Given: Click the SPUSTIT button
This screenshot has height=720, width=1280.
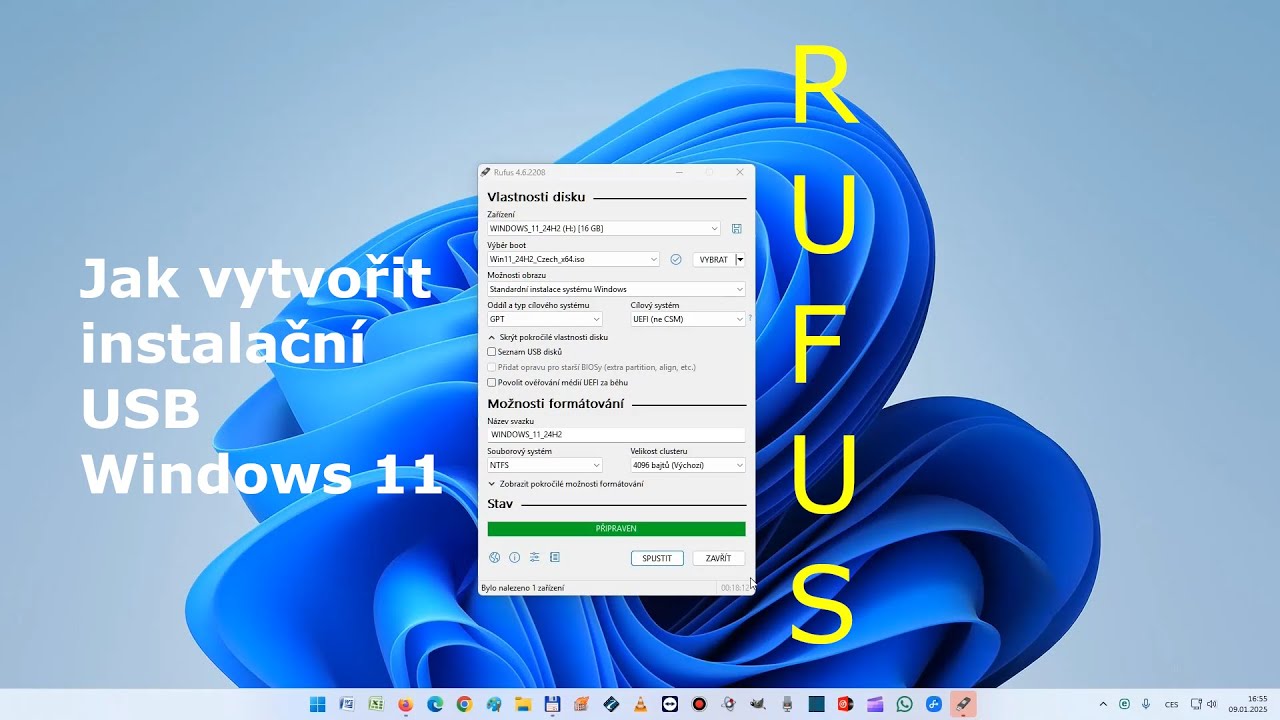Looking at the screenshot, I should [x=657, y=558].
